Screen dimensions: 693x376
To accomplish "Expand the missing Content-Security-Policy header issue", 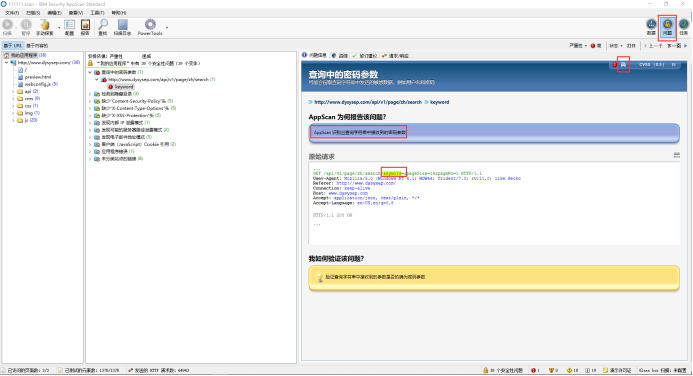I will 90,101.
